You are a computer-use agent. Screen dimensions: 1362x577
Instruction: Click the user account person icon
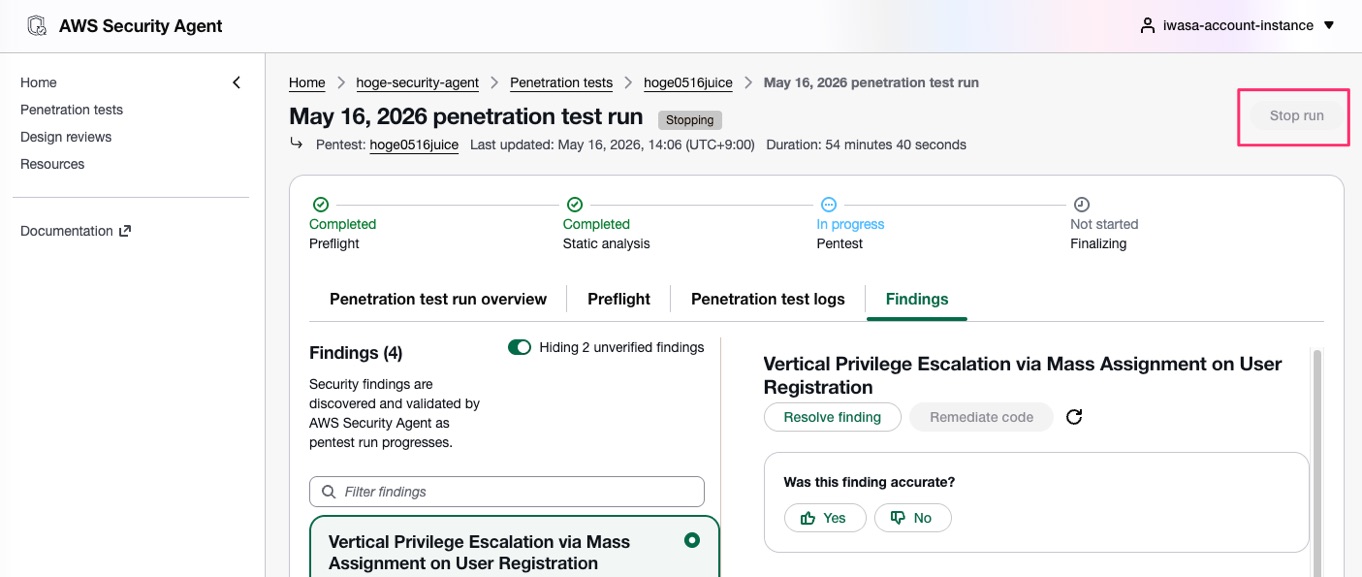(1147, 26)
